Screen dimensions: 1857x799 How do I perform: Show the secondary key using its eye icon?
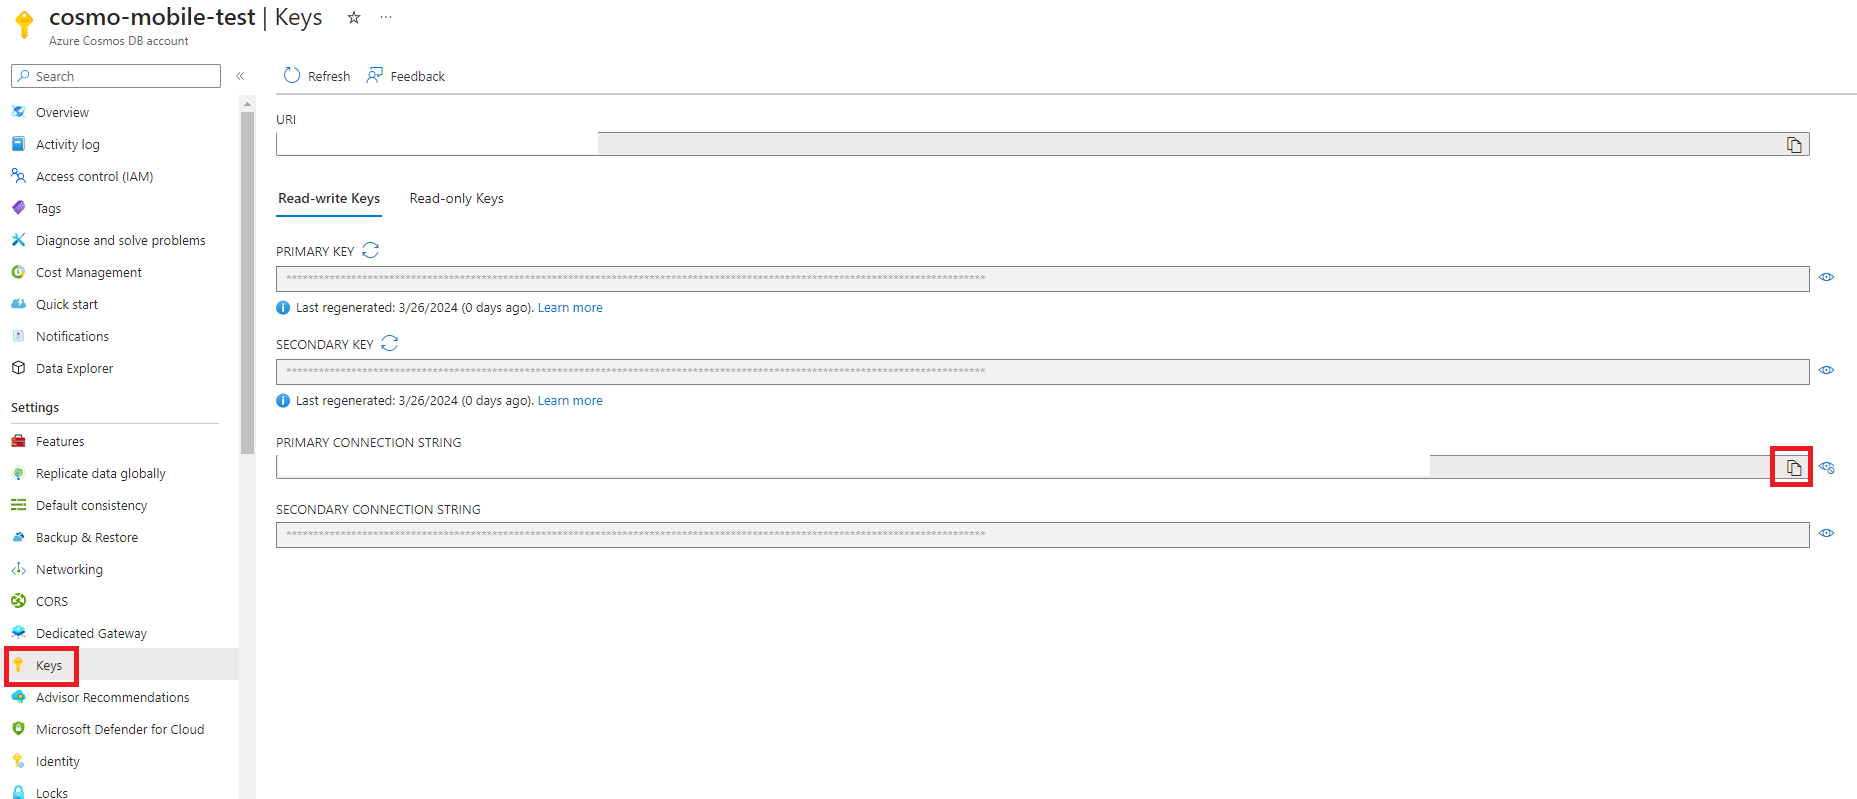tap(1827, 370)
